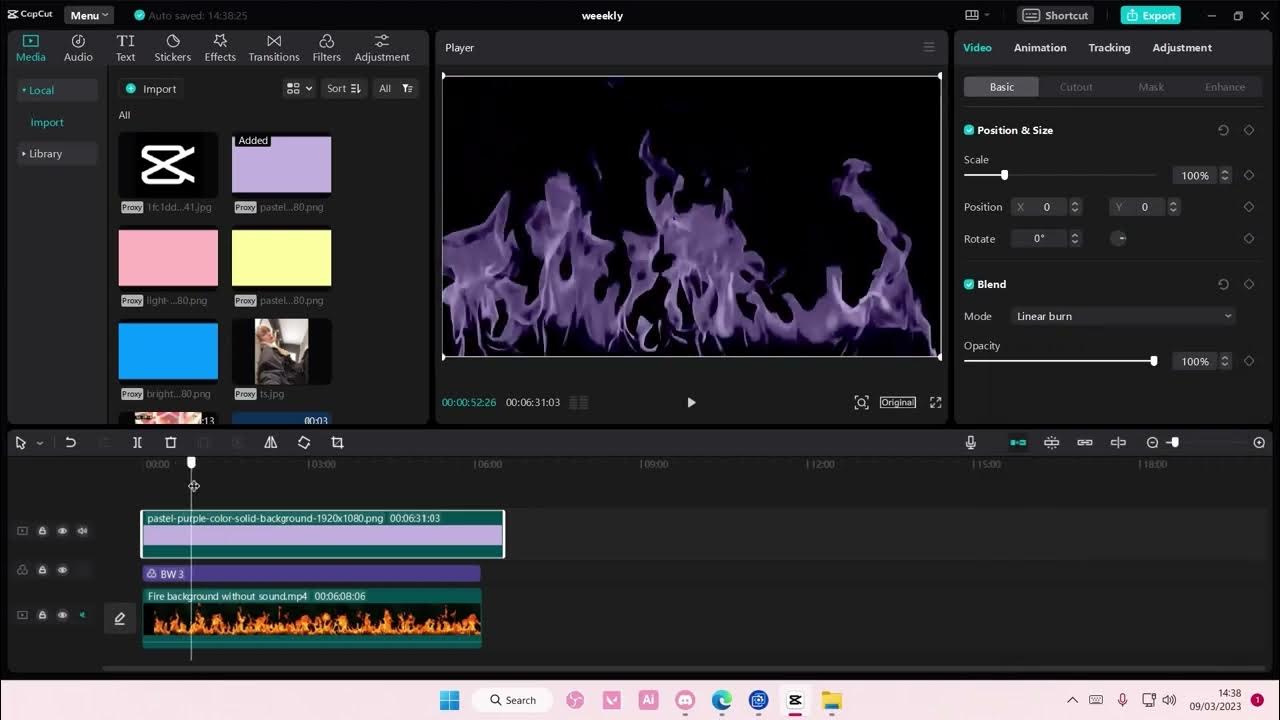Lock the pastel-purple background track
Screen dimensions: 1280x720
[x=42, y=531]
